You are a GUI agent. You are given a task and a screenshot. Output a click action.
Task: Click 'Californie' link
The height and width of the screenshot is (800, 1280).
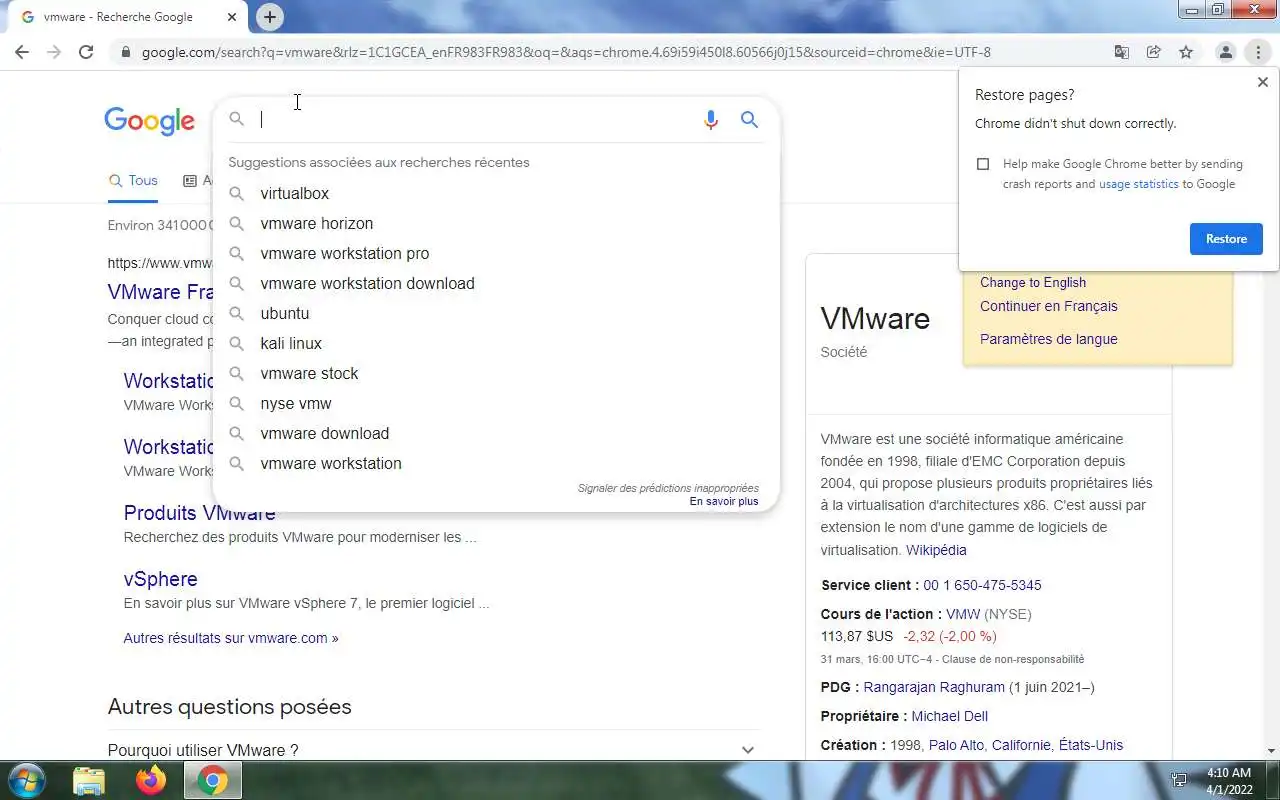coord(1021,745)
